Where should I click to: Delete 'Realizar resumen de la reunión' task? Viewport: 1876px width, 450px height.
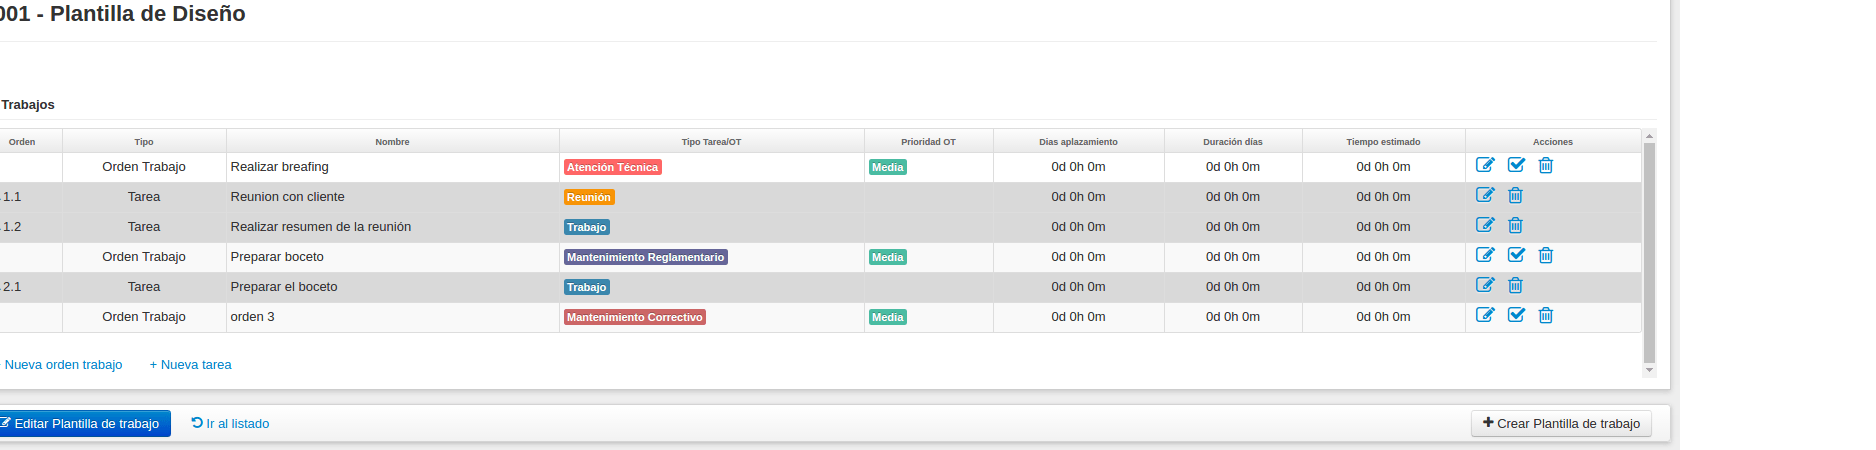[x=1515, y=225]
